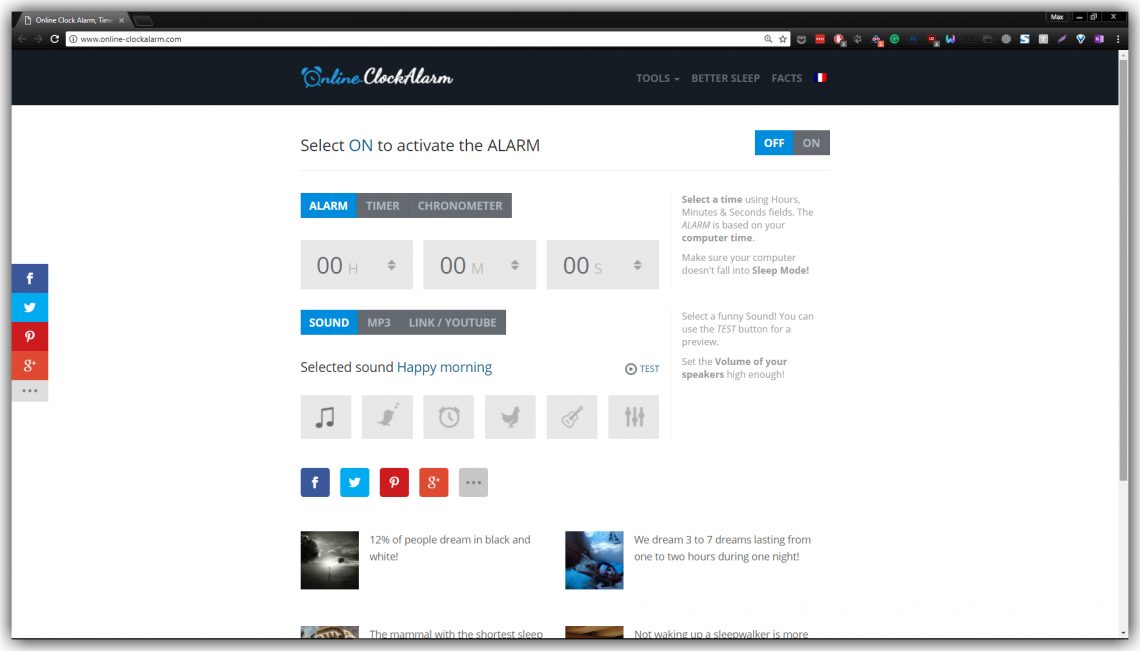1140x651 pixels.
Task: Select the music note sound icon
Action: (325, 417)
